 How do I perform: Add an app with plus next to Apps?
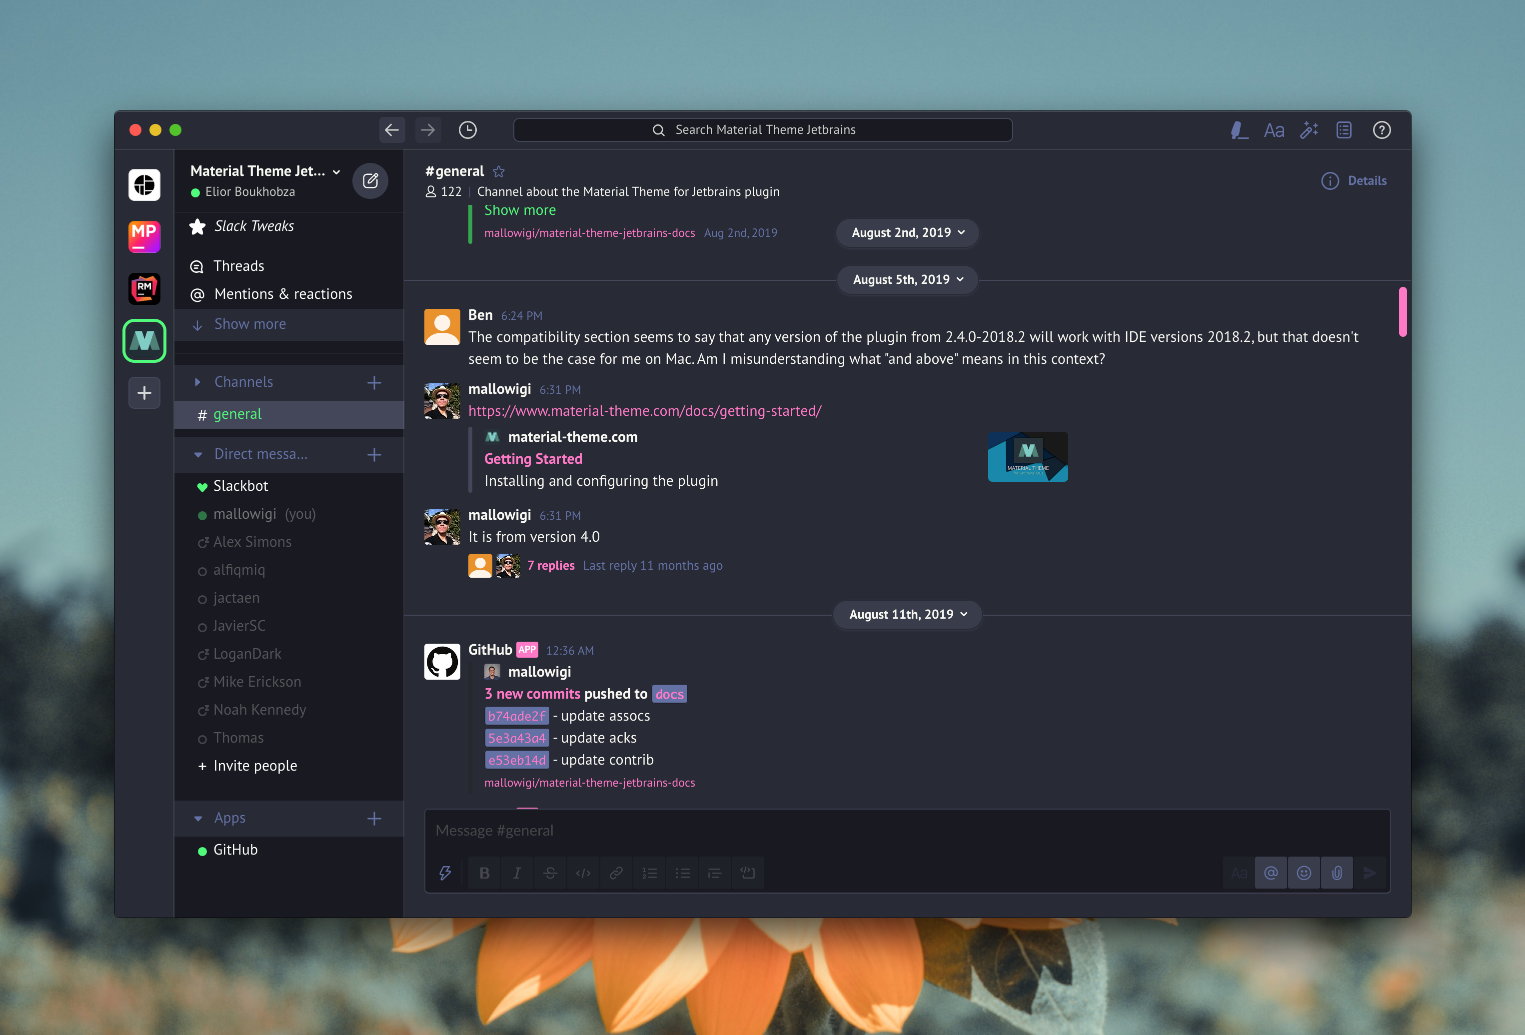[374, 818]
